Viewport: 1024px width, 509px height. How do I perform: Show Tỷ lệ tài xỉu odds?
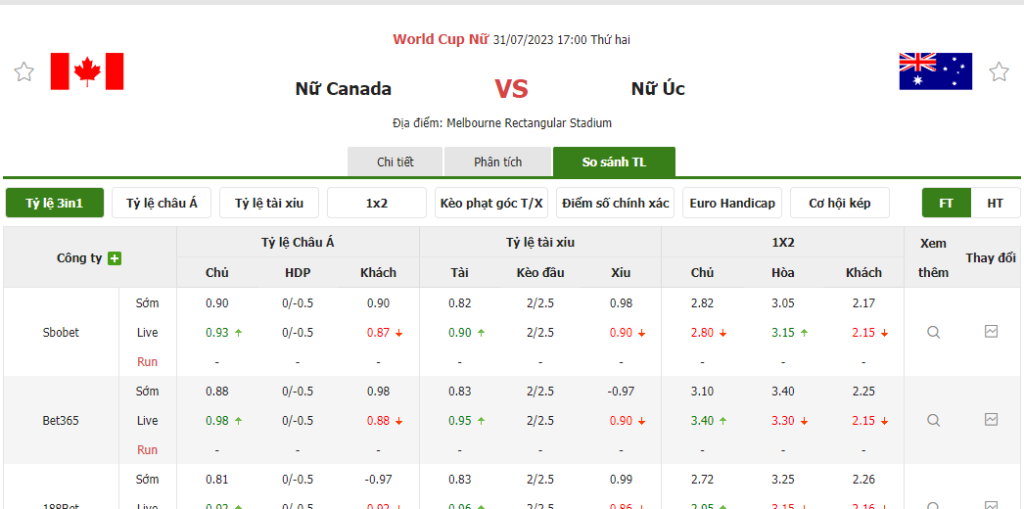click(x=269, y=203)
